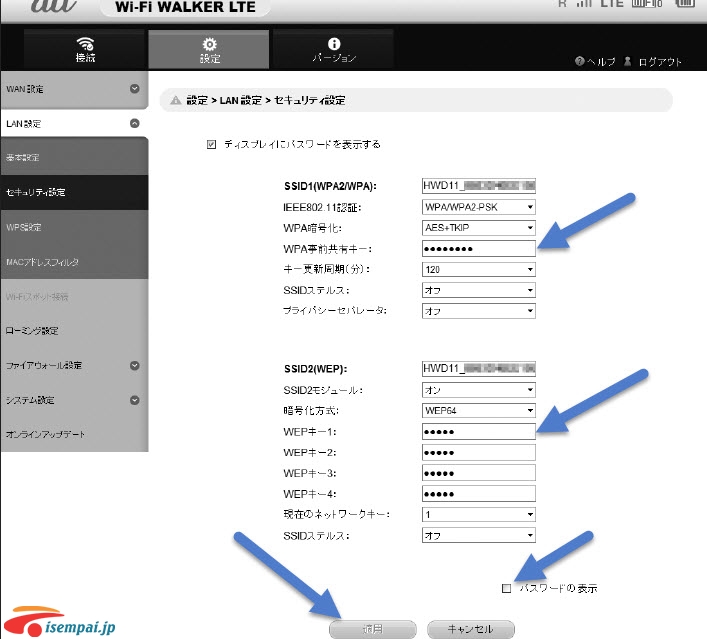Click the WEPキー4 input field

(478, 494)
